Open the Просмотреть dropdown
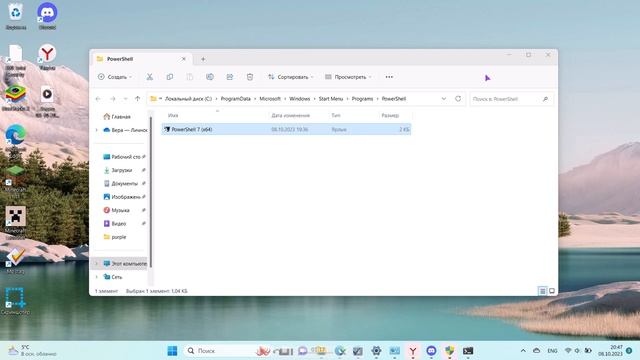 click(x=348, y=77)
